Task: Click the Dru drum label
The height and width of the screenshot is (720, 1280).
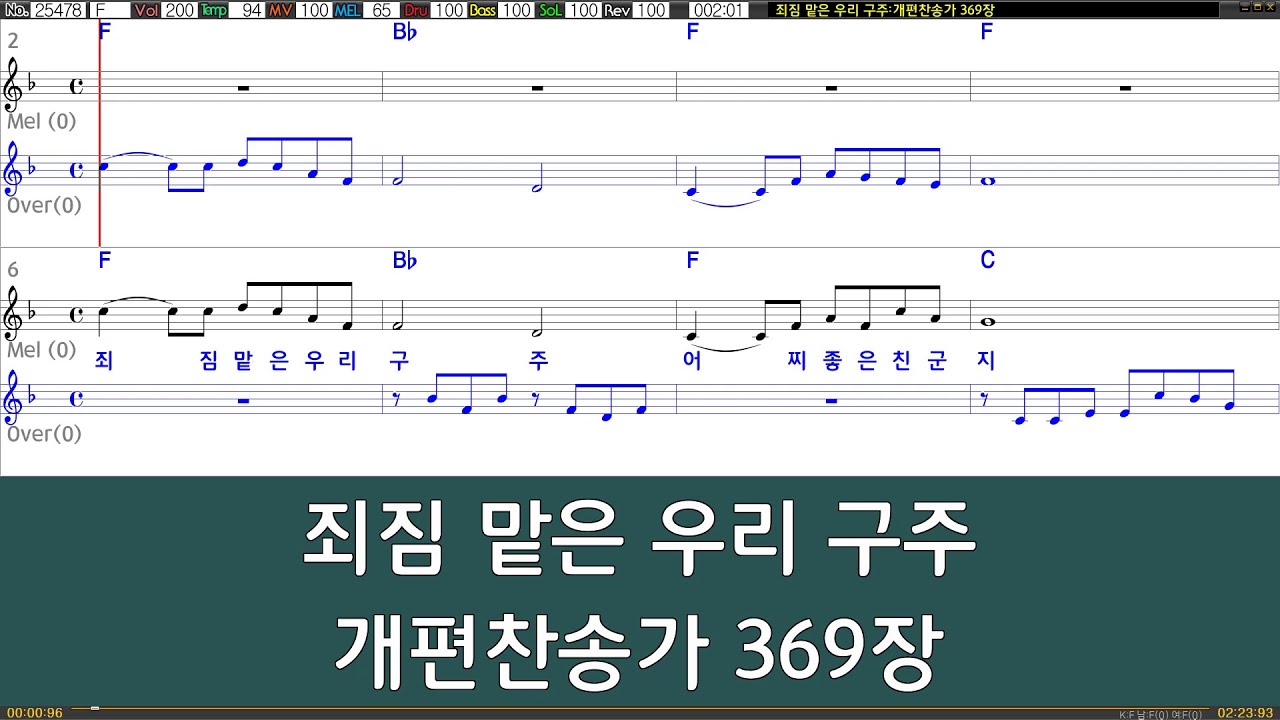Action: [415, 10]
